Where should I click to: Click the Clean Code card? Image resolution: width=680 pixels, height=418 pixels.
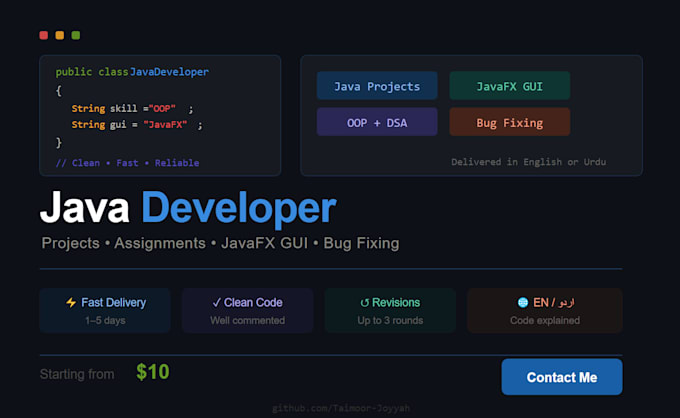click(248, 310)
